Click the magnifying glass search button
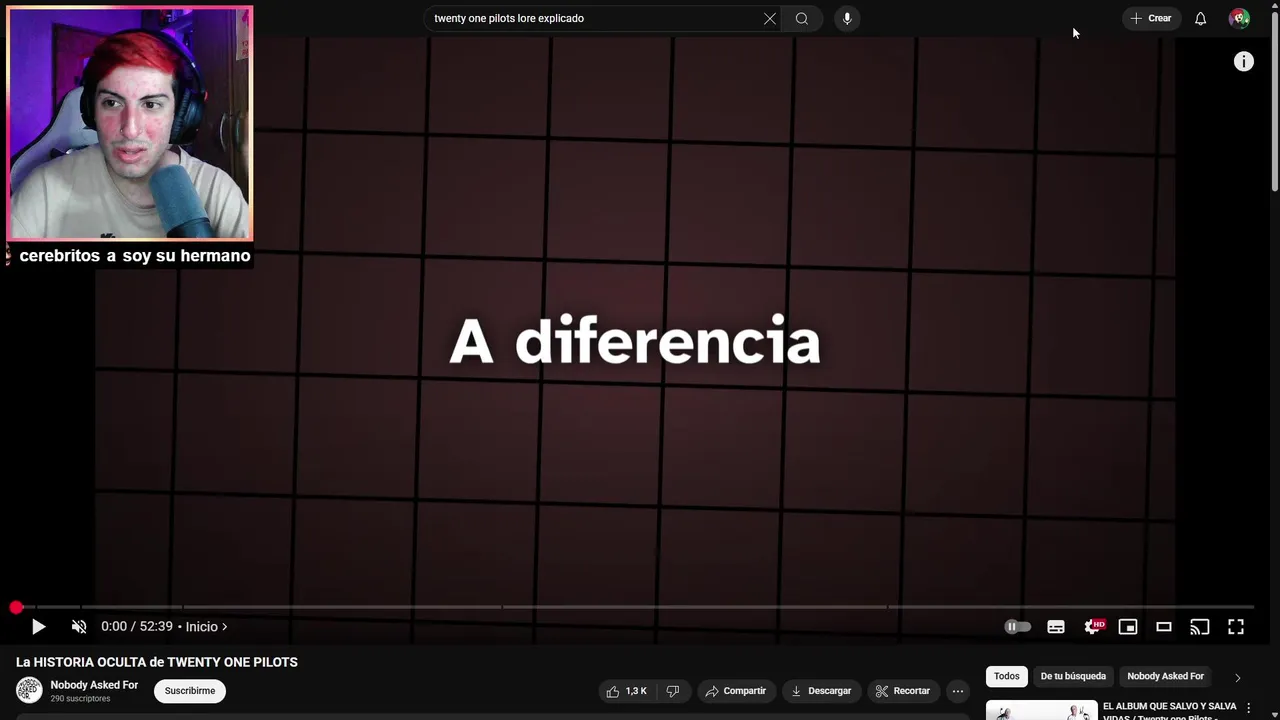 (x=802, y=18)
